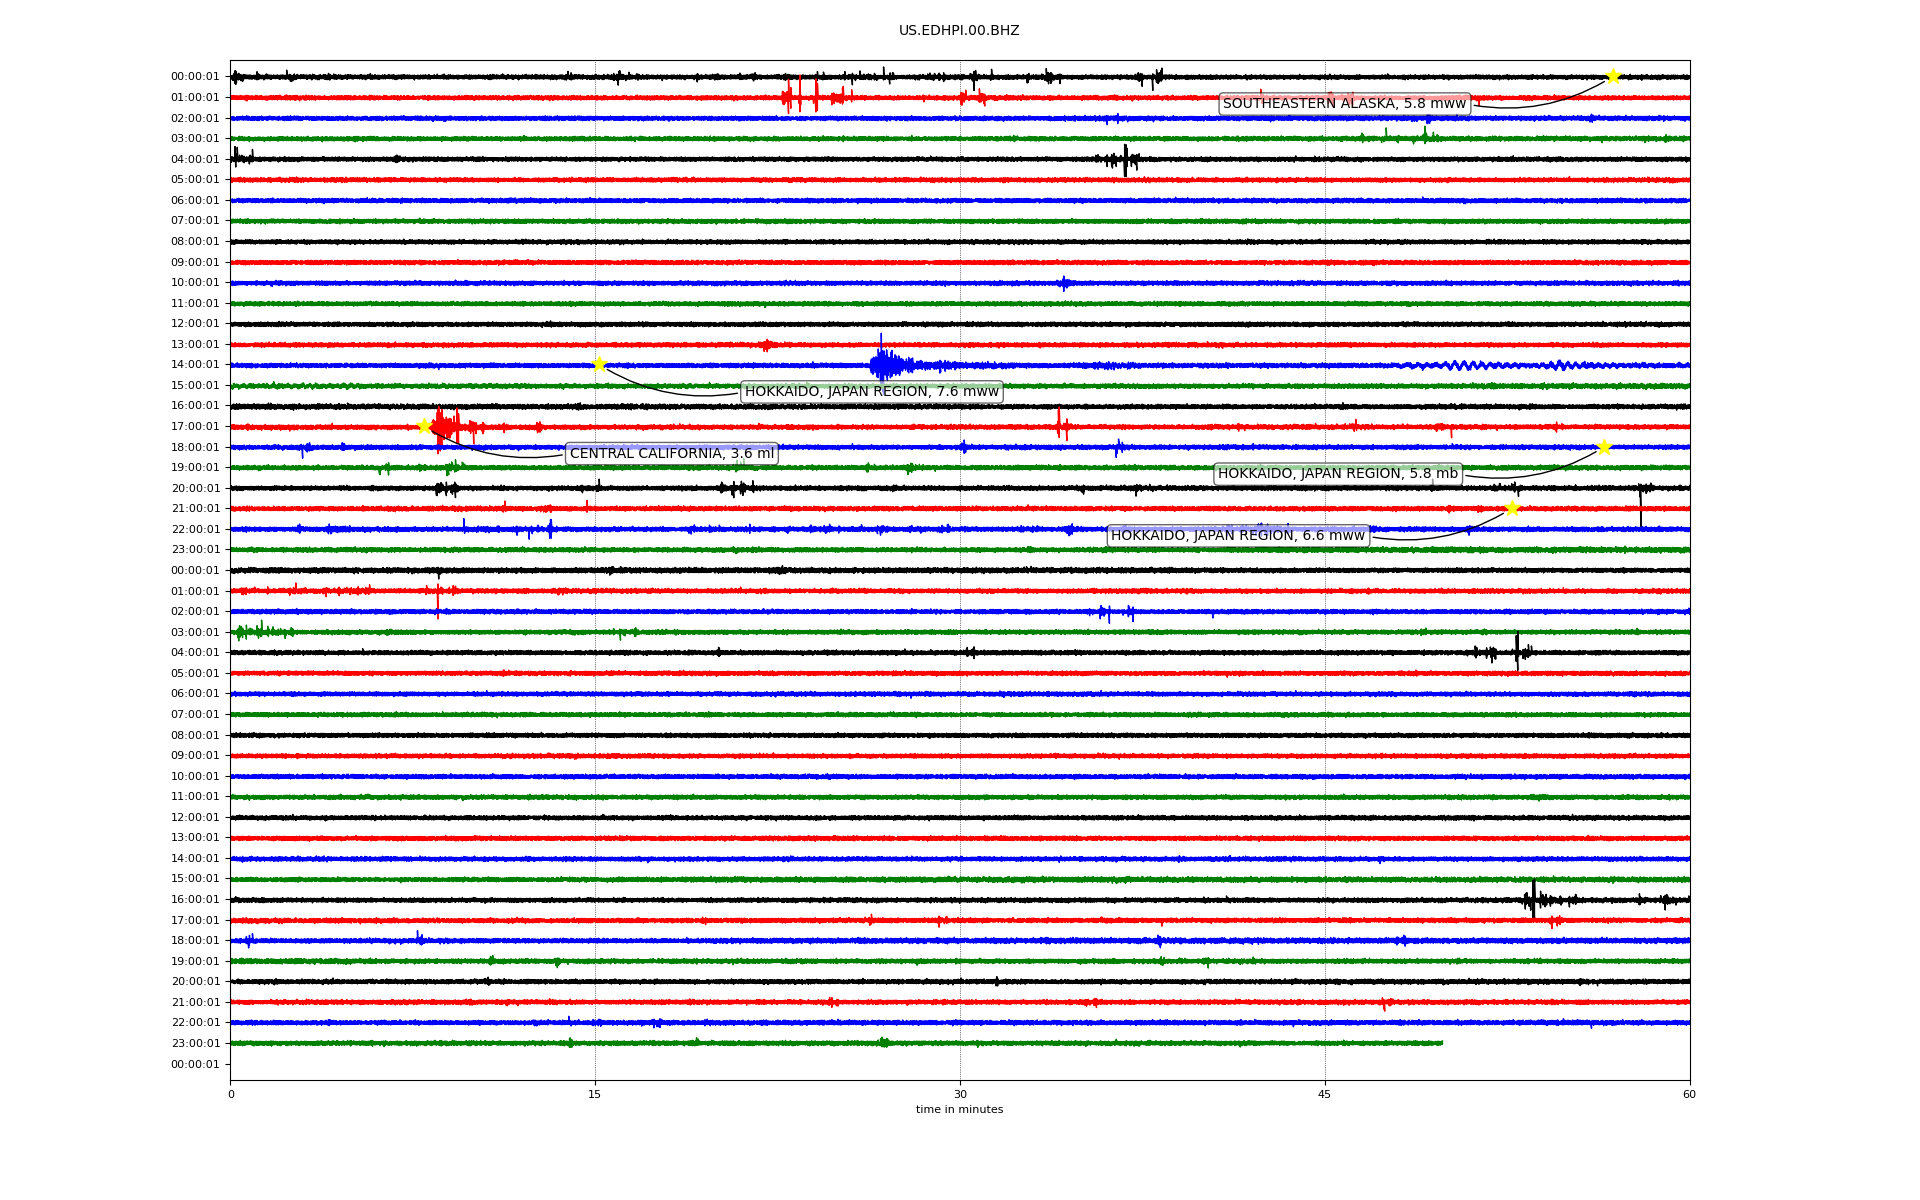The height and width of the screenshot is (1200, 1920).
Task: Click the CENTRAL CALIFORNIA, 3.6 ml label
Action: point(671,454)
